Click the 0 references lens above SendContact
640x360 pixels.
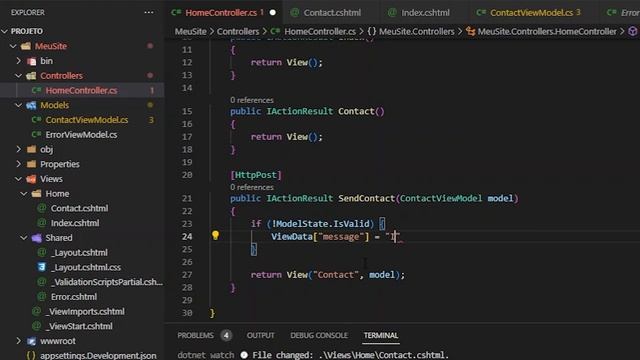[x=251, y=187]
